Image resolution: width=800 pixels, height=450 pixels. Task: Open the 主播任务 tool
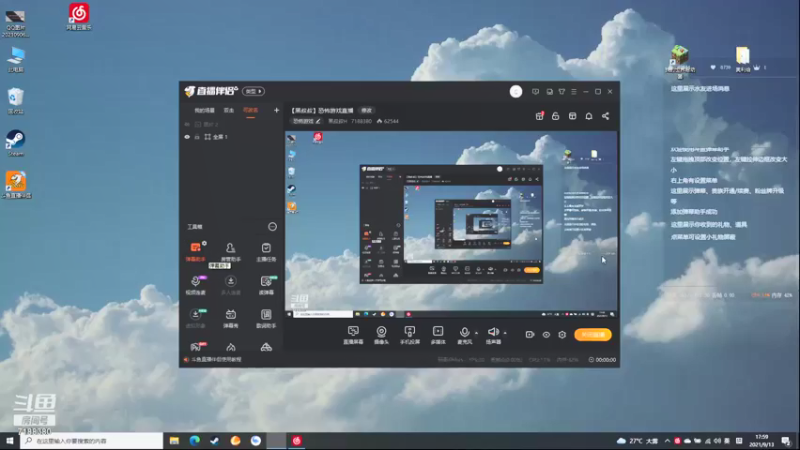[266, 252]
